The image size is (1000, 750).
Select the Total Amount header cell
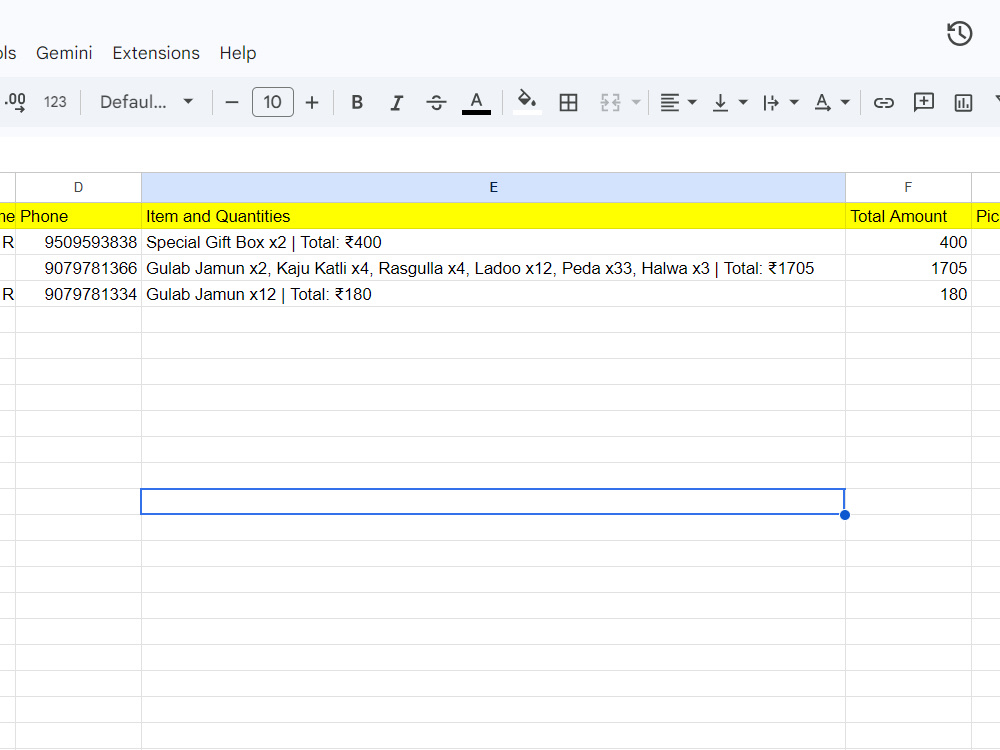[x=908, y=216]
